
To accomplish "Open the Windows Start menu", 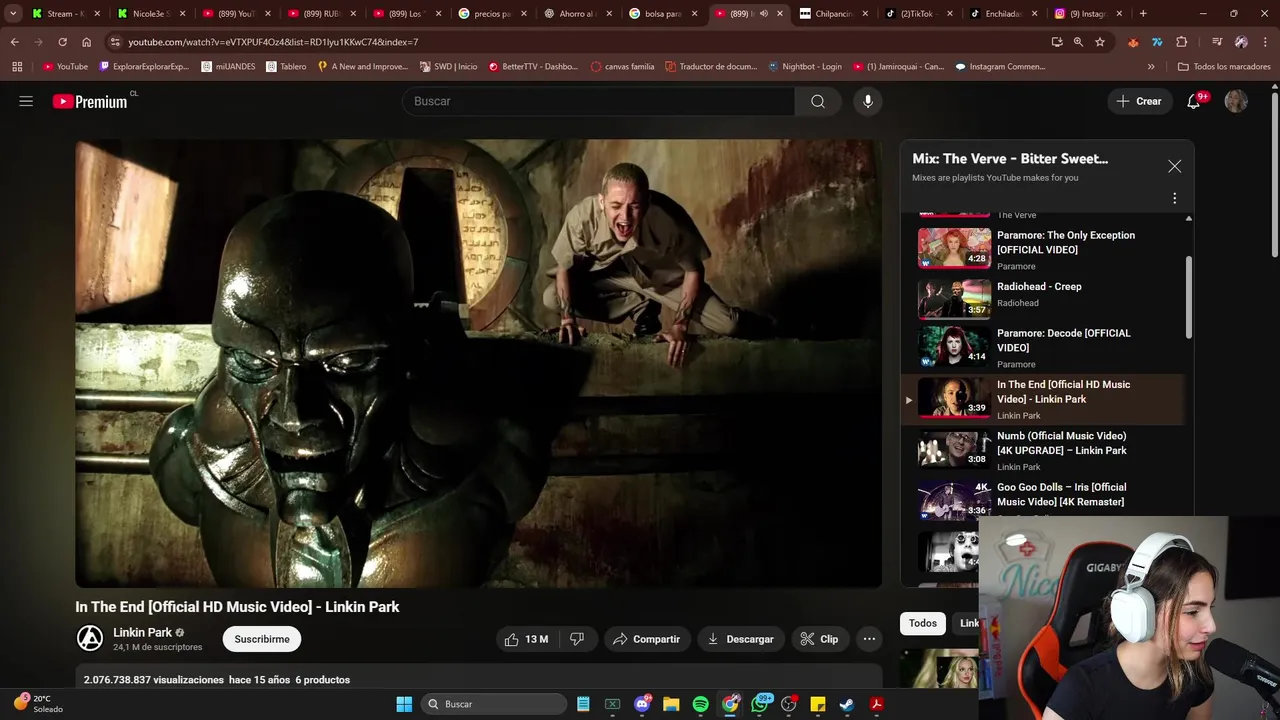I will pos(404,704).
